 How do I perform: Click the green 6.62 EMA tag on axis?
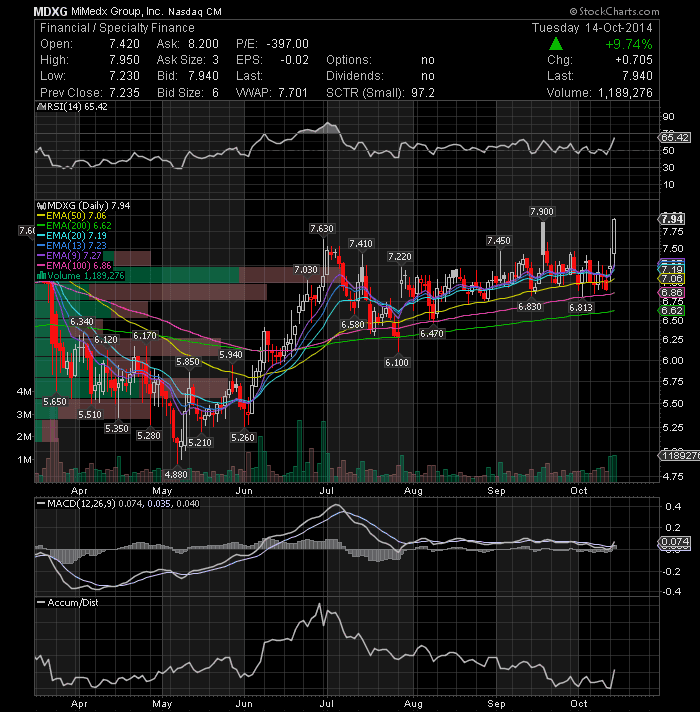(672, 311)
